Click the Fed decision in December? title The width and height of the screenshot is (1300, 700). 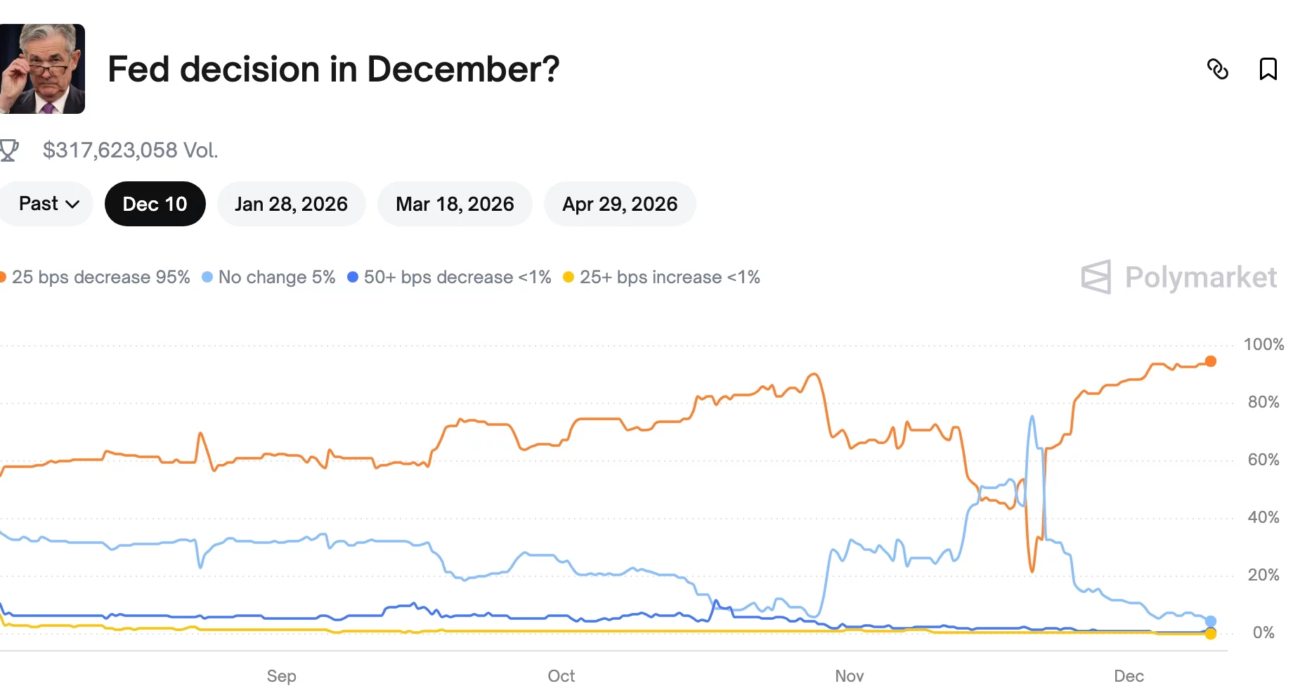coord(333,69)
